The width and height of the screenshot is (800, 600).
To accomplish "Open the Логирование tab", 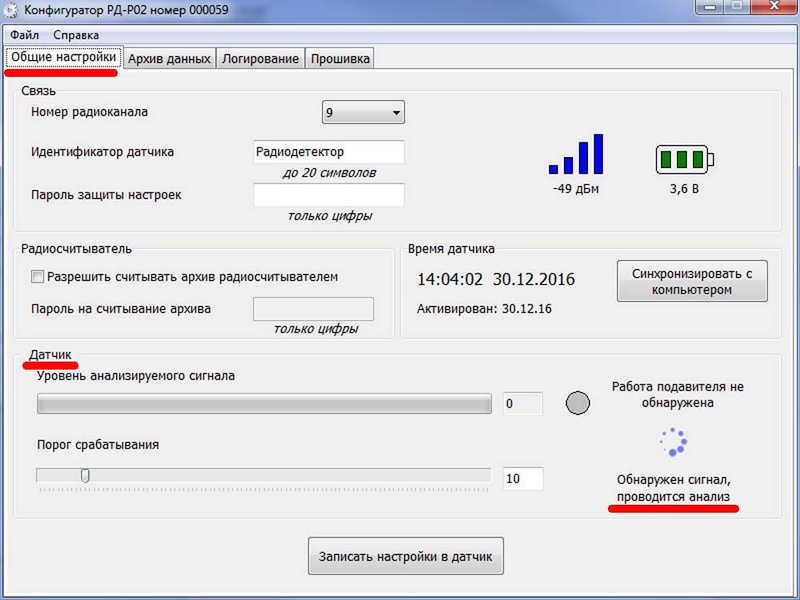I will [260, 59].
